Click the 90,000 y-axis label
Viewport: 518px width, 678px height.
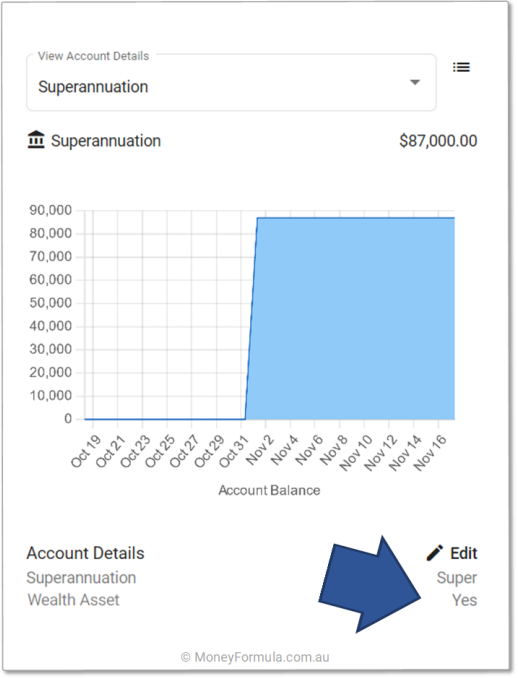point(51,211)
